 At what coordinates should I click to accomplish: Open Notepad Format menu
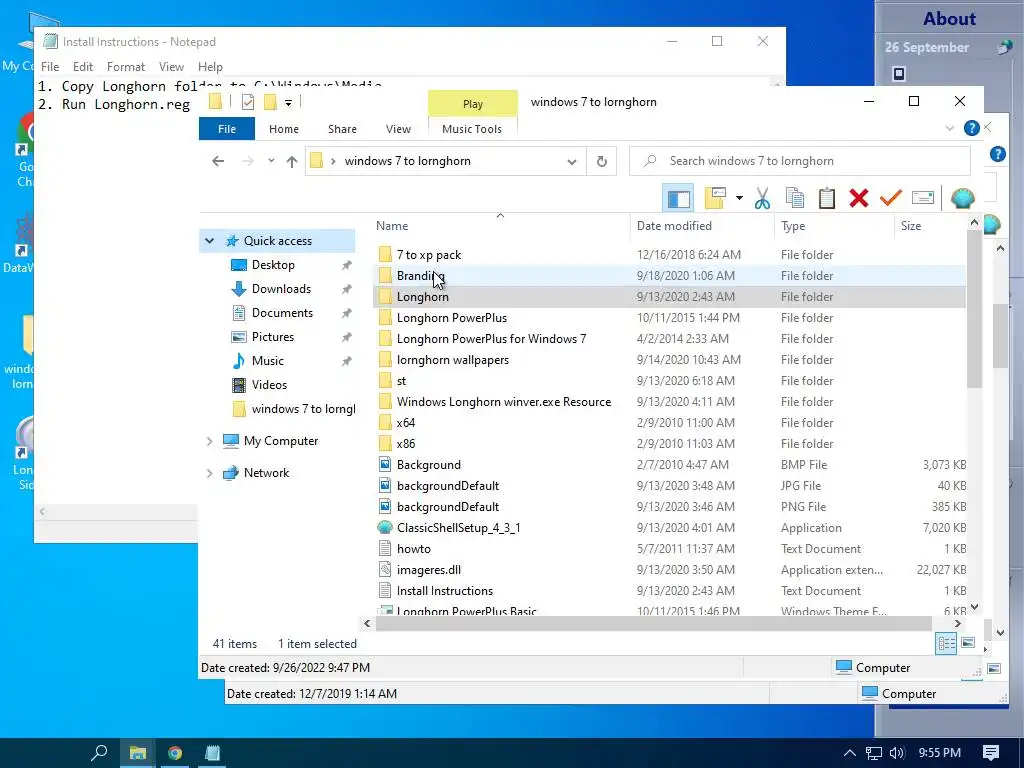[x=125, y=67]
